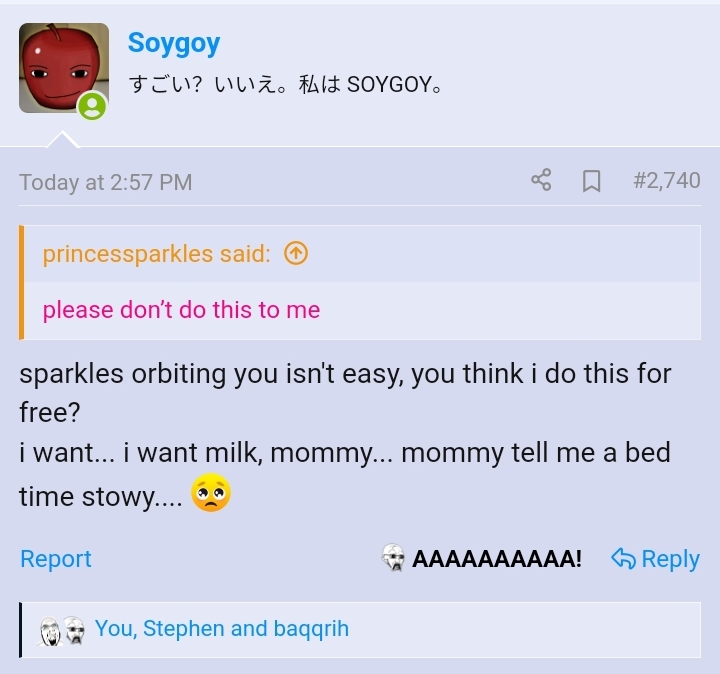Click the share post icon
The height and width of the screenshot is (674, 720).
pyautogui.click(x=541, y=181)
